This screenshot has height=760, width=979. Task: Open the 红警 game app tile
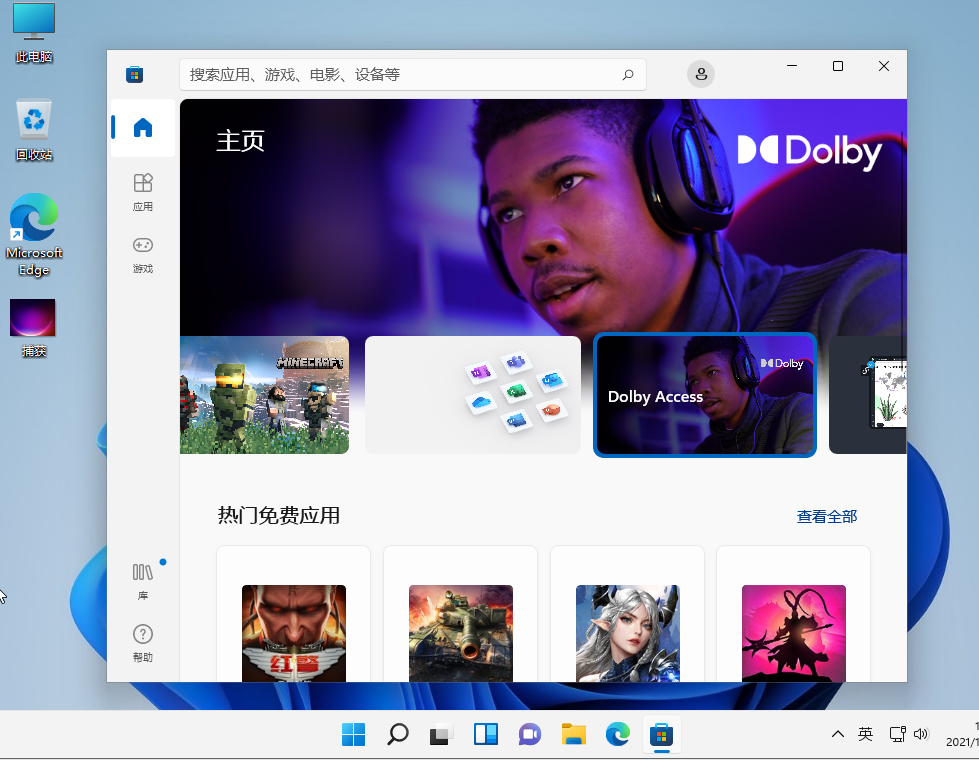pyautogui.click(x=294, y=632)
